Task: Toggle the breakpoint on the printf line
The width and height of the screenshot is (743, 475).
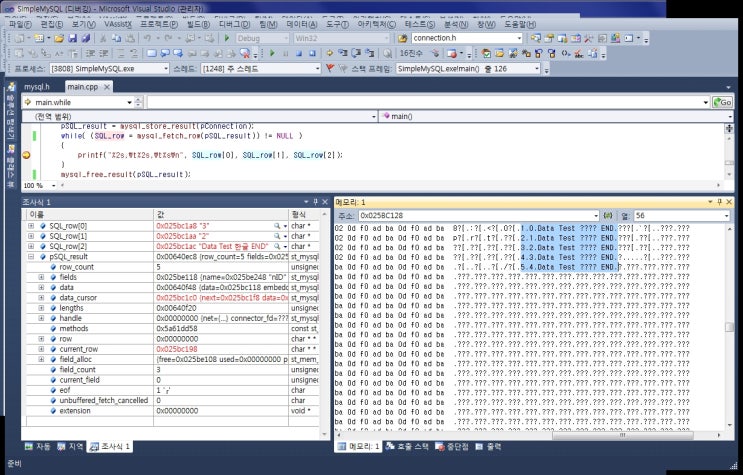Action: [x=26, y=155]
